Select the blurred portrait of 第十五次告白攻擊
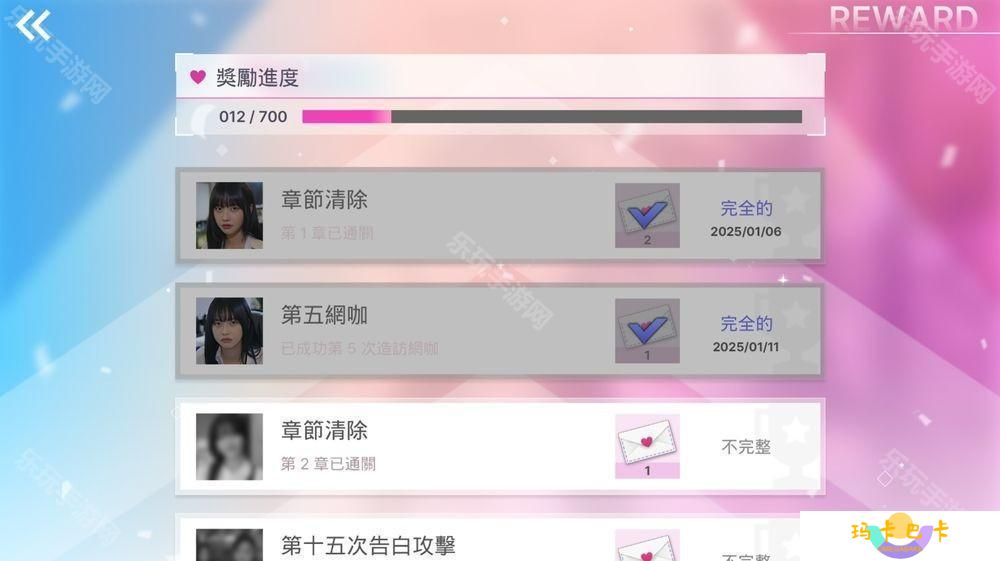 click(x=229, y=545)
